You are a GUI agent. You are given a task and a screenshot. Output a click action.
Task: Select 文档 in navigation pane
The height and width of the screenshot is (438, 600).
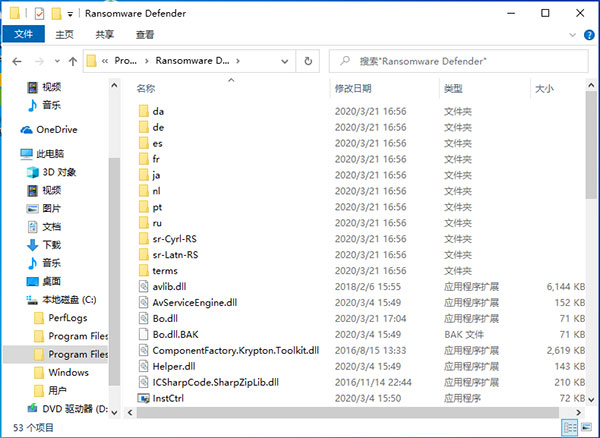coord(44,227)
